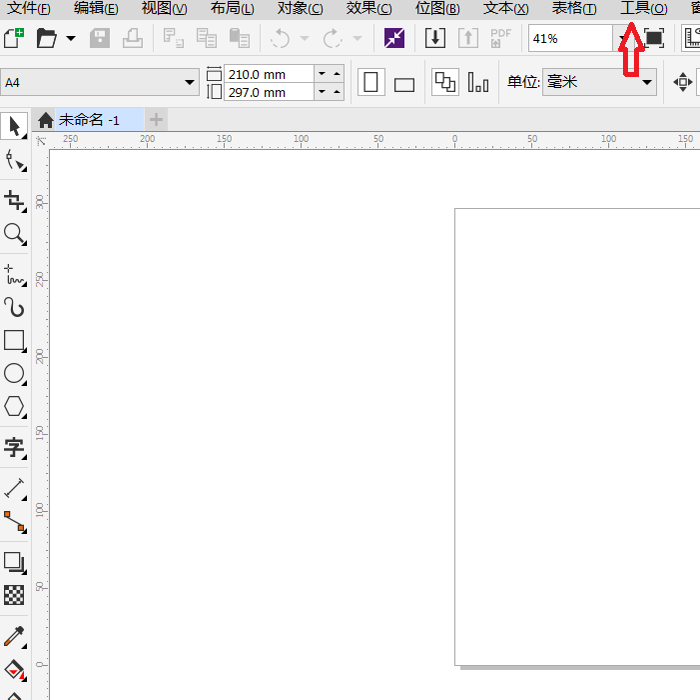
Task: Pick the Ellipse tool
Action: point(14,374)
